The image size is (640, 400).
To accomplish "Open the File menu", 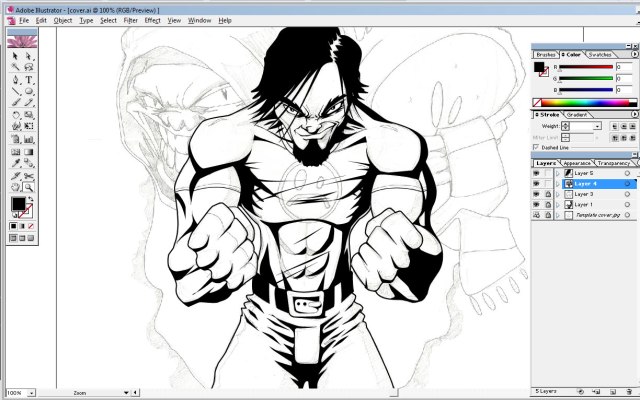I will pos(24,20).
